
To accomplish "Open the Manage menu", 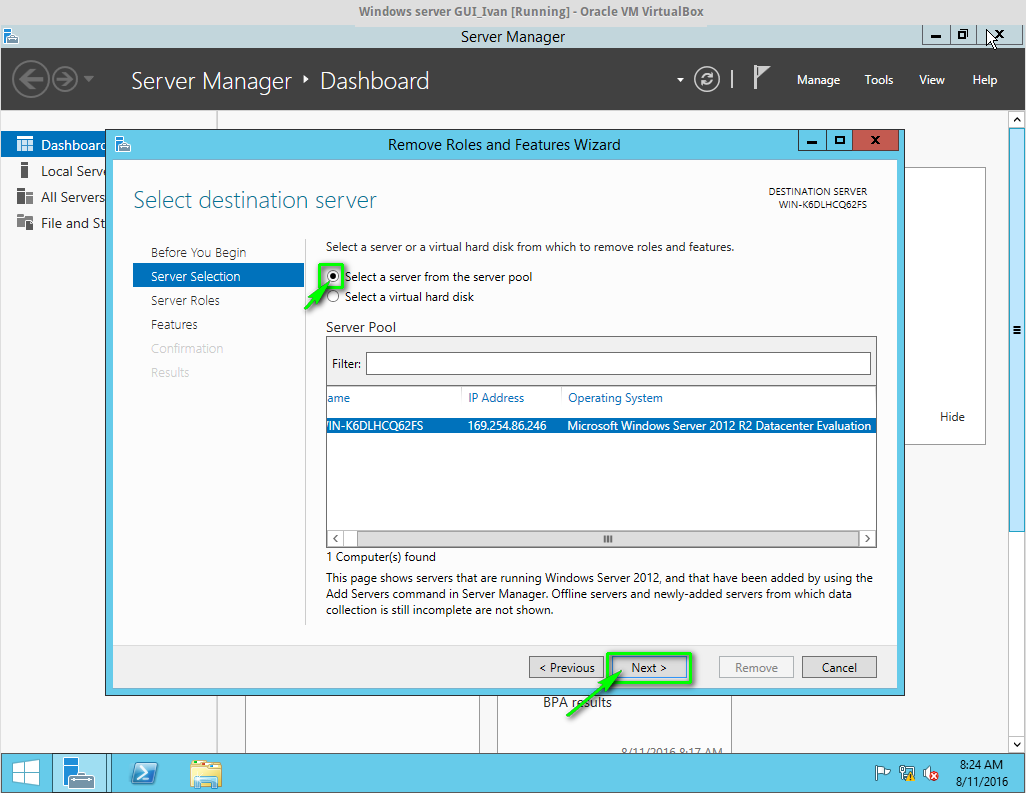I will (x=818, y=79).
